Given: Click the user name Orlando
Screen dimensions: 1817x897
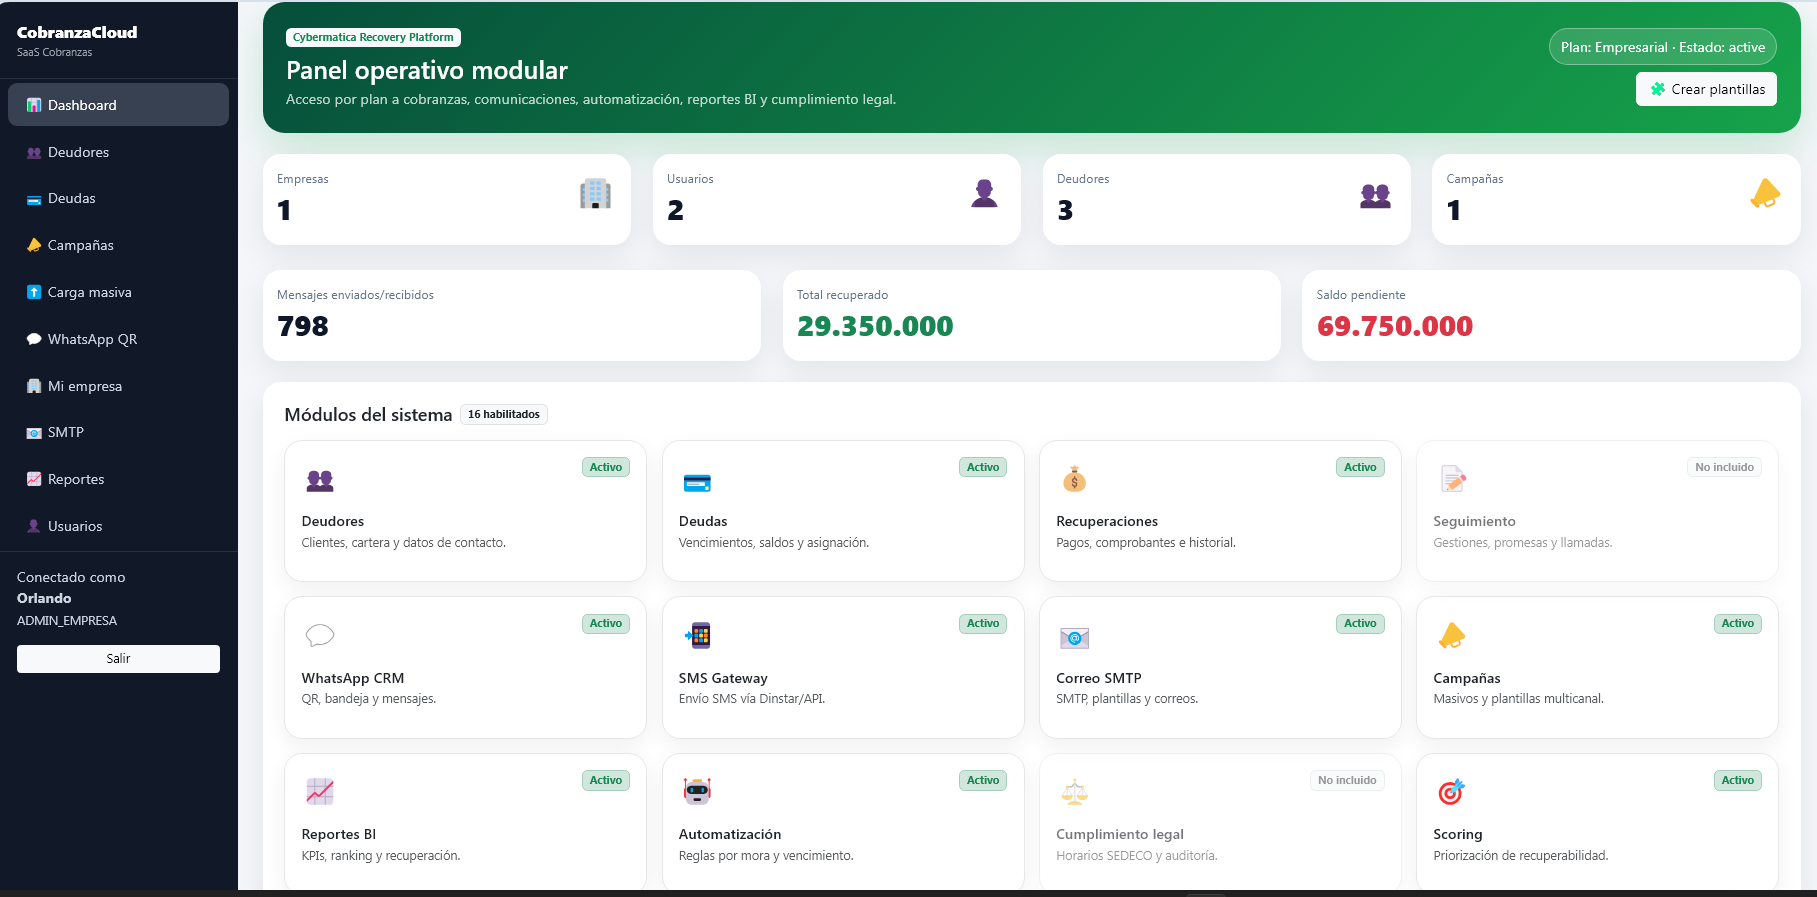Looking at the screenshot, I should [x=44, y=598].
